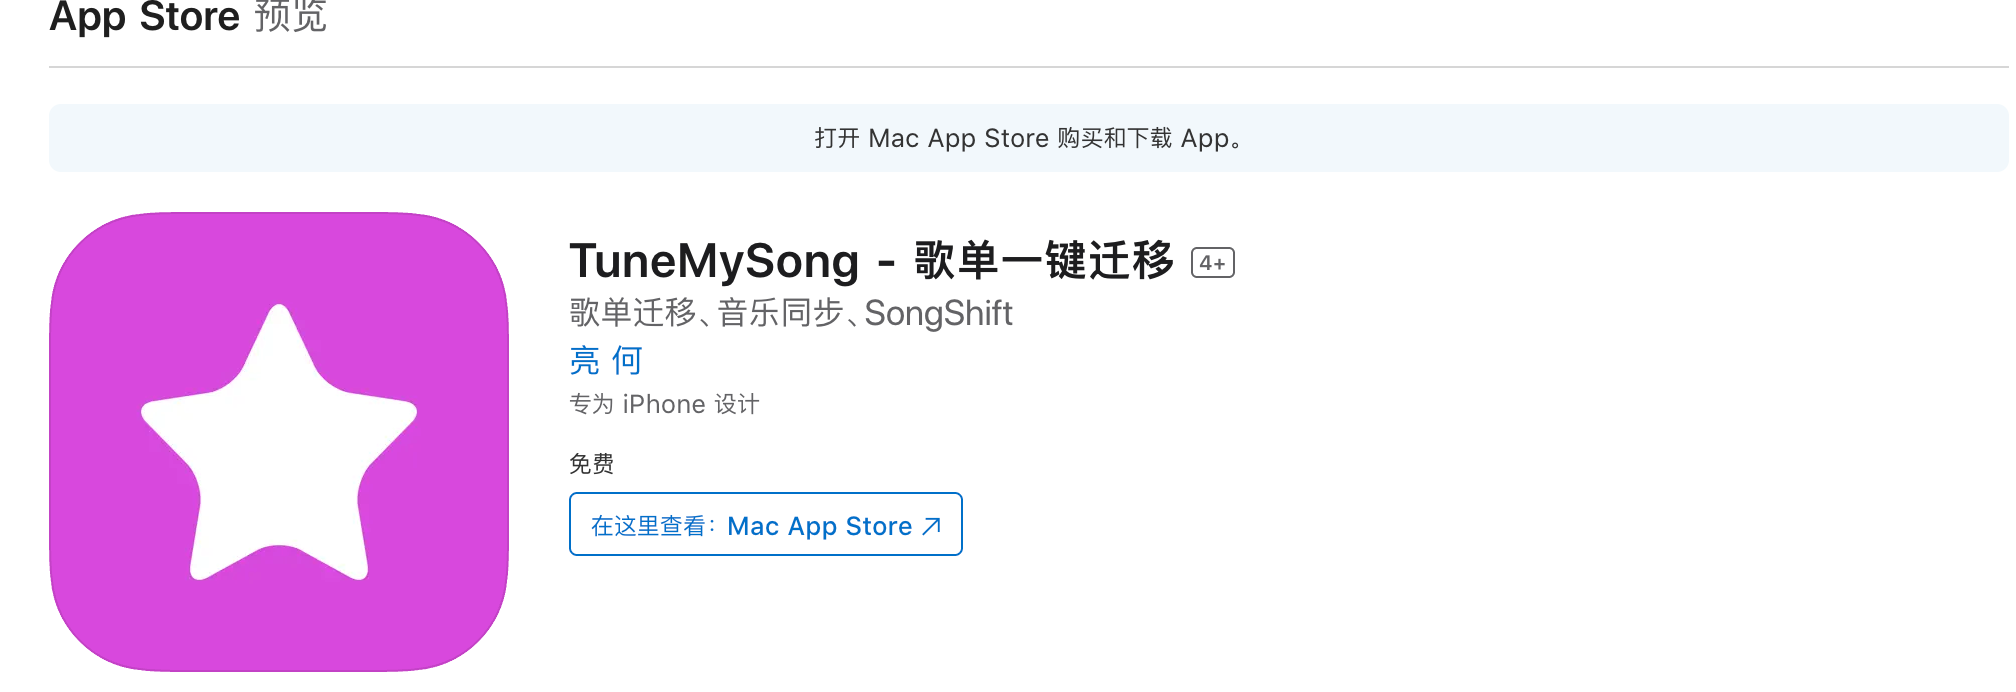Open the 在这里查看: Mac App Store button
The width and height of the screenshot is (2016, 692).
(x=766, y=524)
